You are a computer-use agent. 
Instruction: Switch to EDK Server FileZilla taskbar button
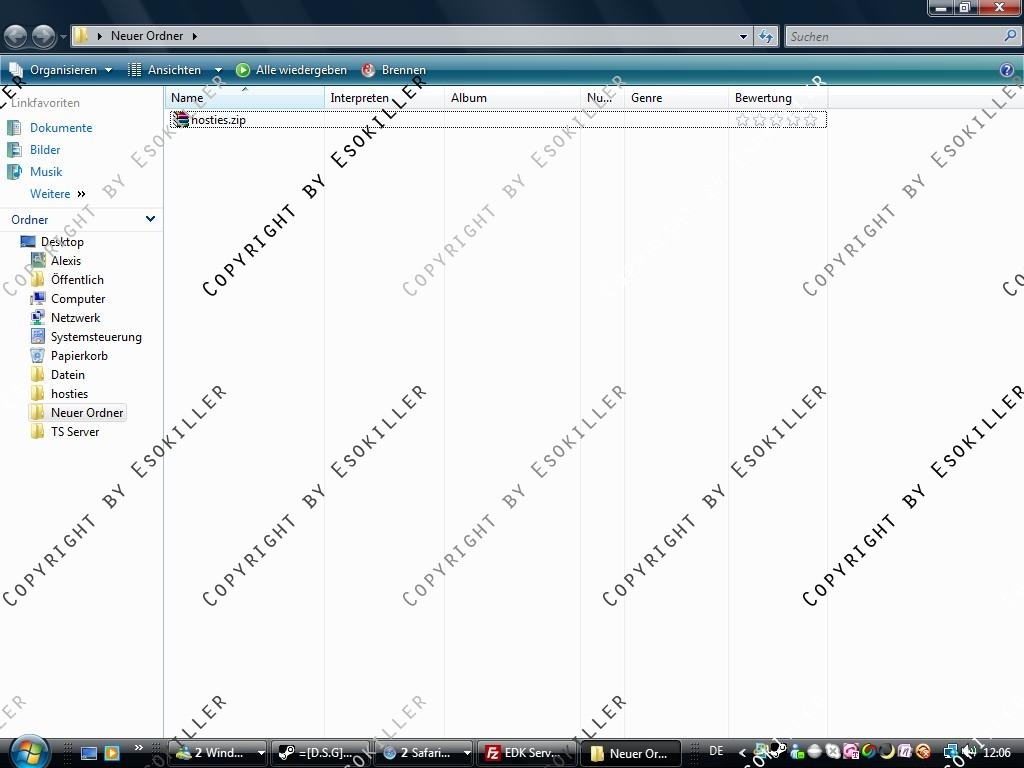(523, 753)
